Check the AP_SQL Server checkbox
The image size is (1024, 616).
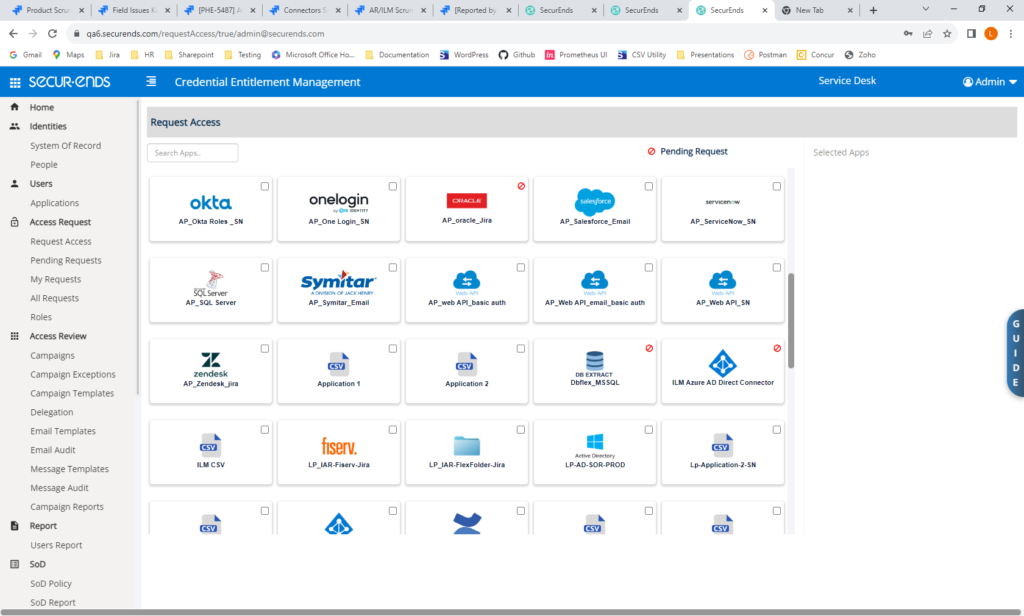pyautogui.click(x=264, y=267)
